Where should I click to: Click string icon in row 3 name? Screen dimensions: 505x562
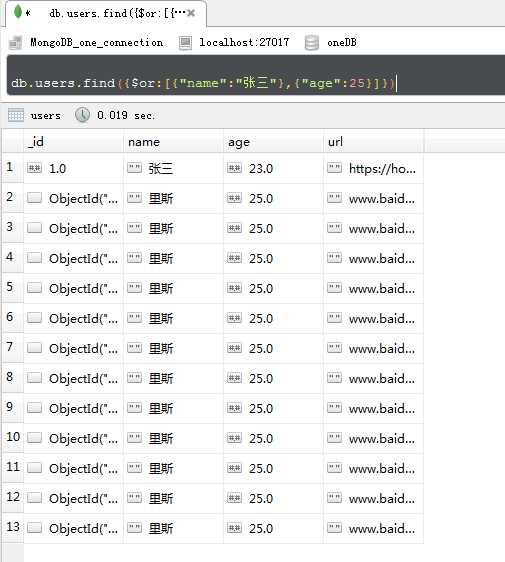point(134,228)
